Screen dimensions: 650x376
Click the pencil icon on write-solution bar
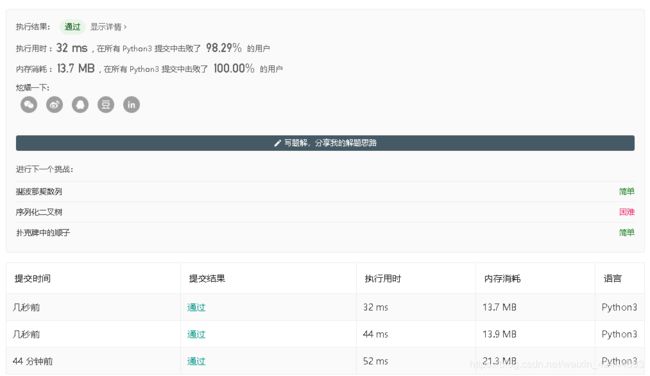point(277,143)
